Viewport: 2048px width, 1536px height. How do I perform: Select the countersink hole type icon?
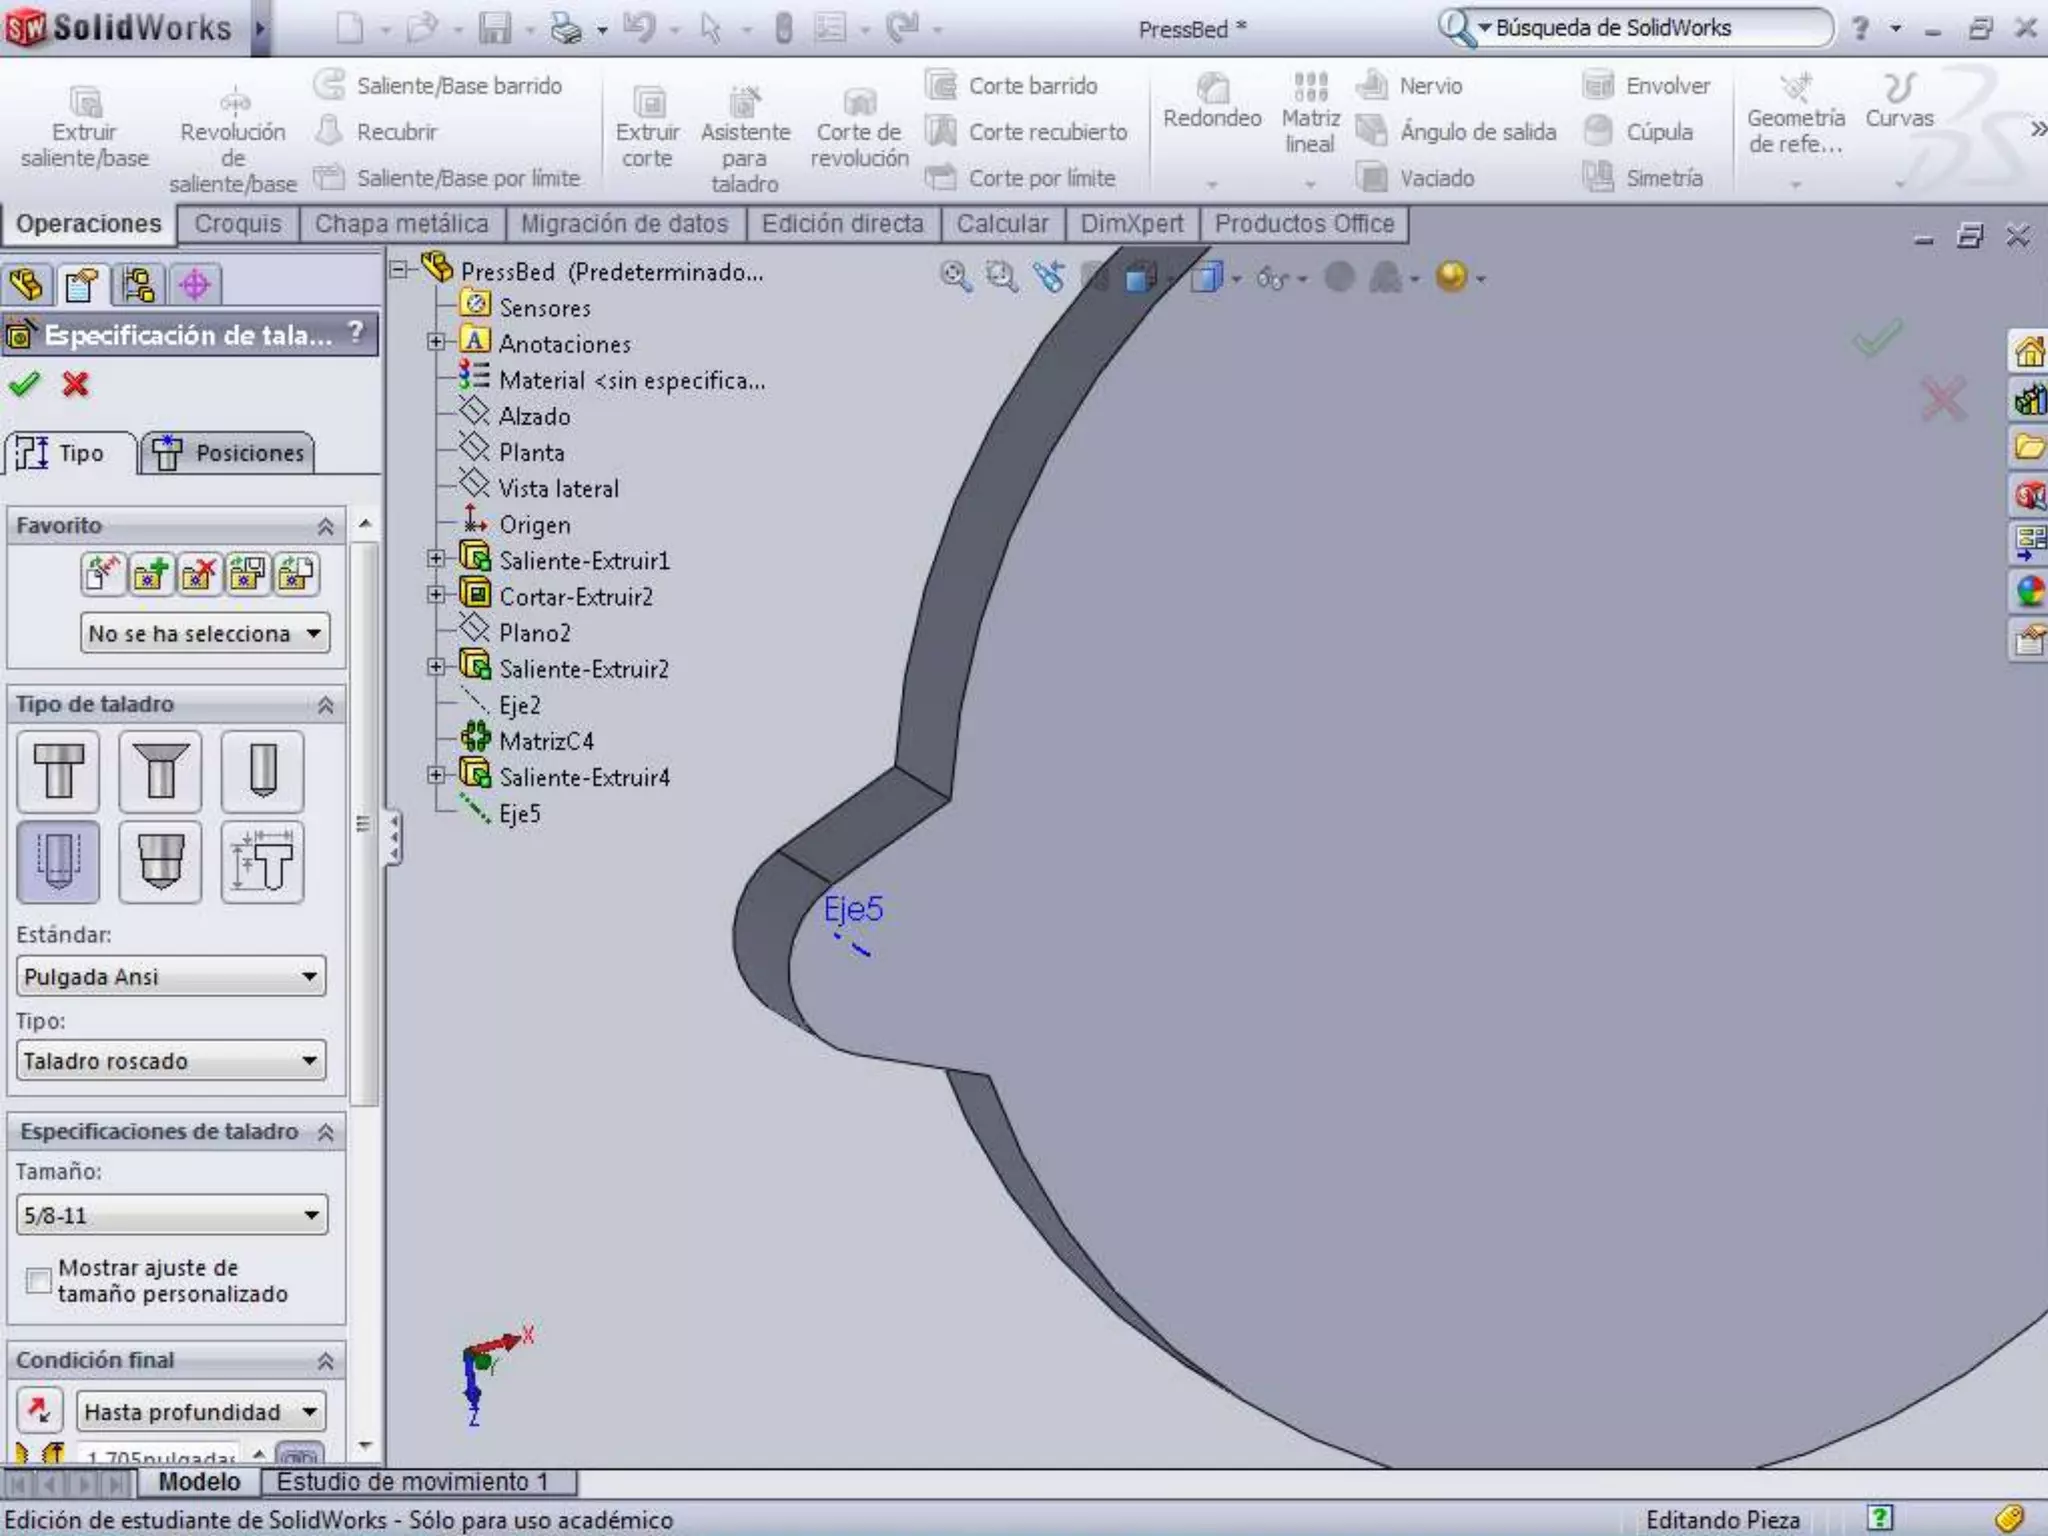pos(160,771)
